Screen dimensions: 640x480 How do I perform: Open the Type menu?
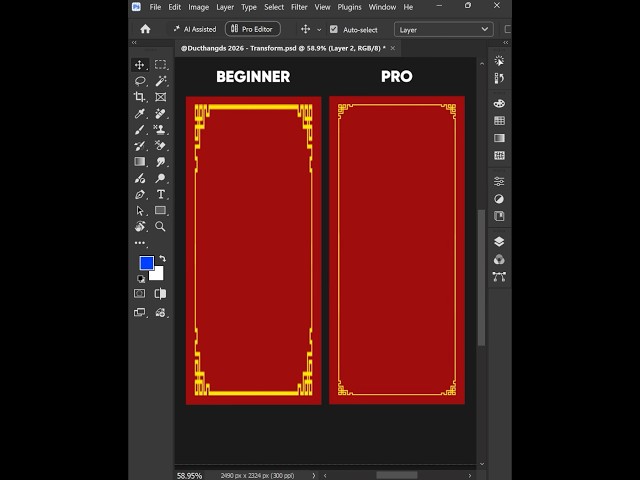[249, 7]
